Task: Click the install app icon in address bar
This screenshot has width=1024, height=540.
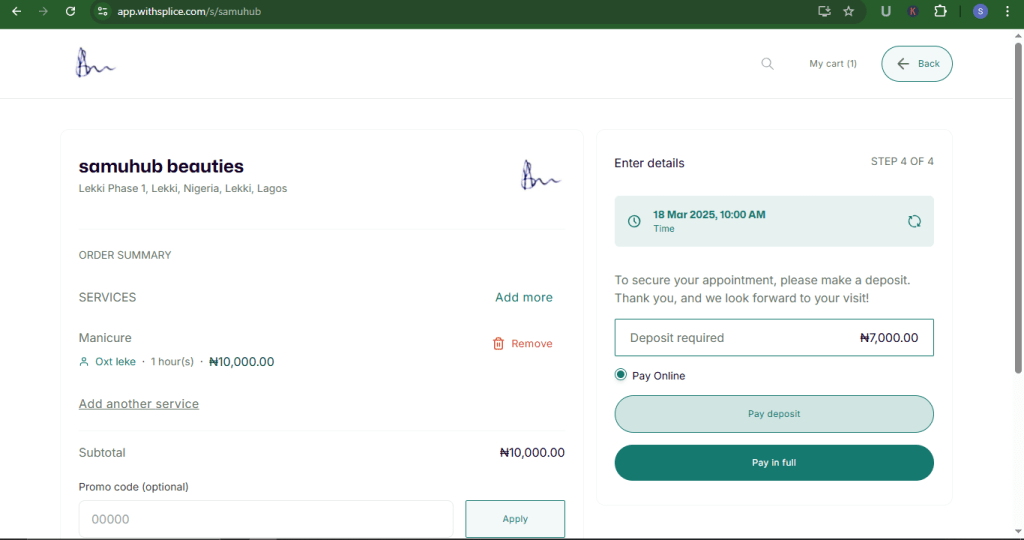Action: 824,11
